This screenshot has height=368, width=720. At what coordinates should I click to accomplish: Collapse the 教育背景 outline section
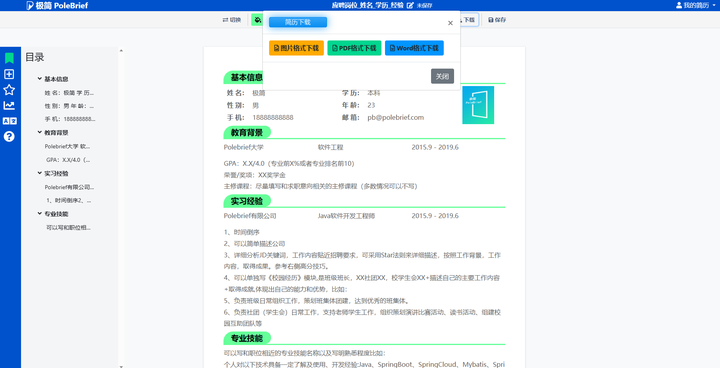point(40,132)
